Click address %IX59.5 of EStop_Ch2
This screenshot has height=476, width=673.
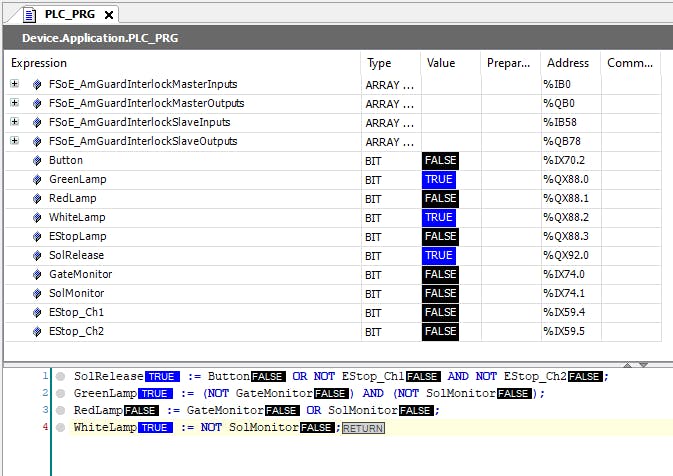click(564, 331)
